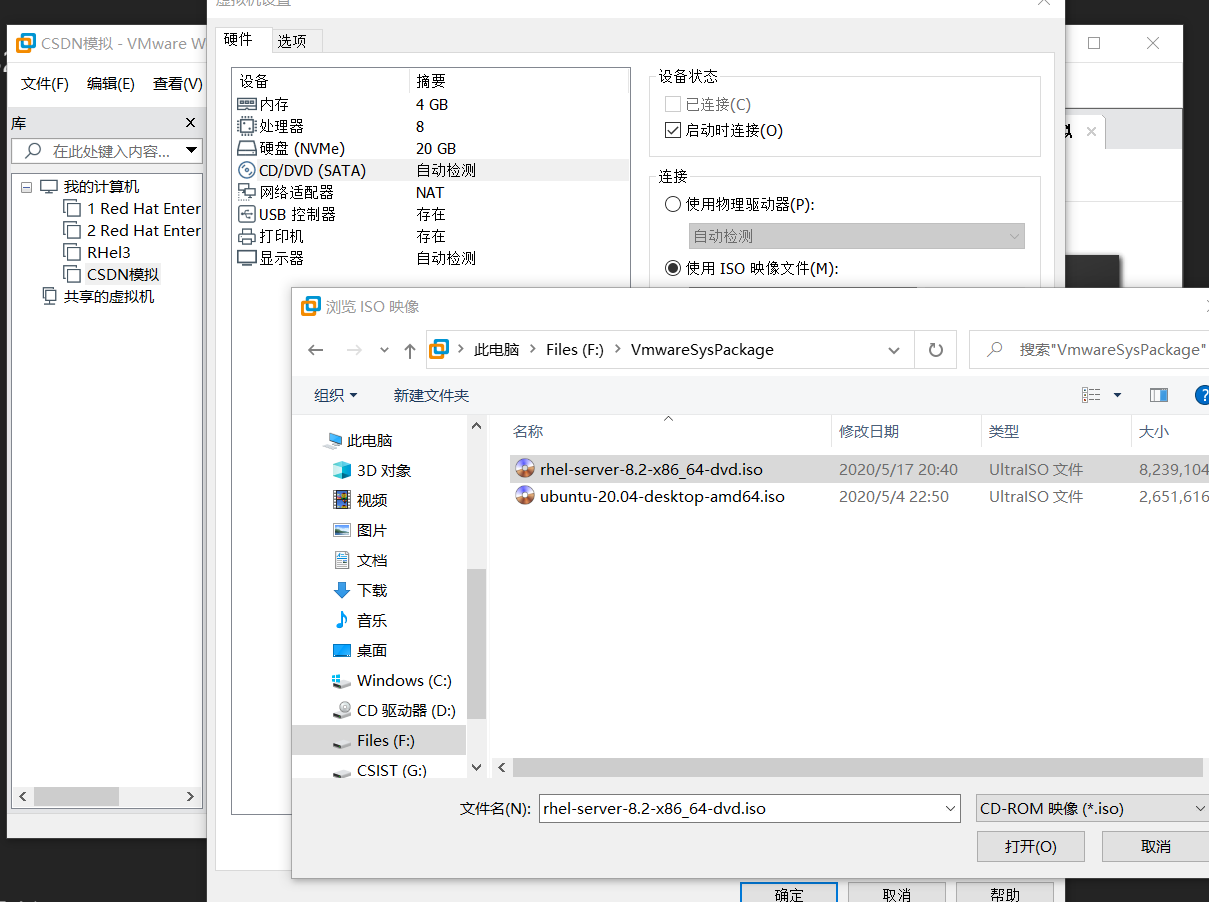Screen dimensions: 1209x902
Task: Open 文件(F) menu in VMware window
Action: [45, 84]
